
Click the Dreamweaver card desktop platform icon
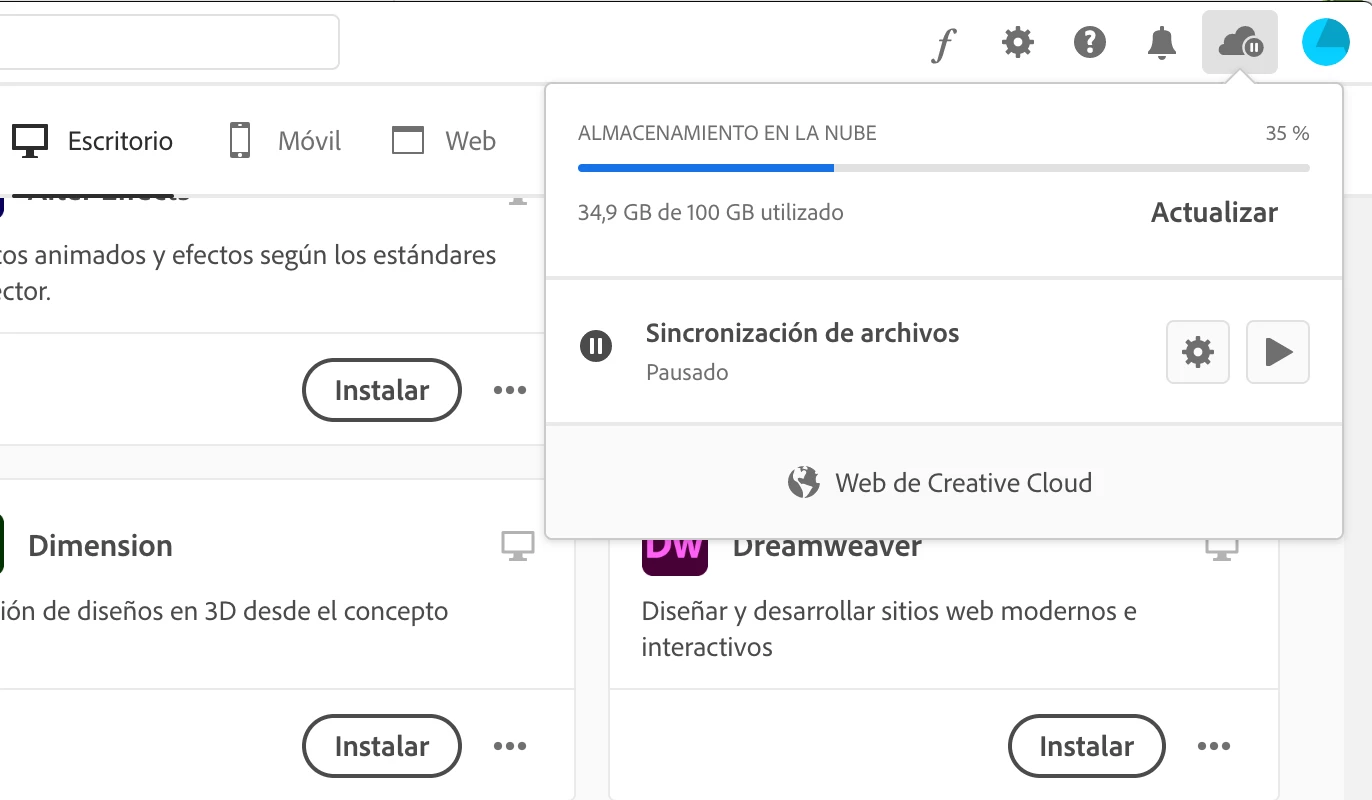point(1222,549)
